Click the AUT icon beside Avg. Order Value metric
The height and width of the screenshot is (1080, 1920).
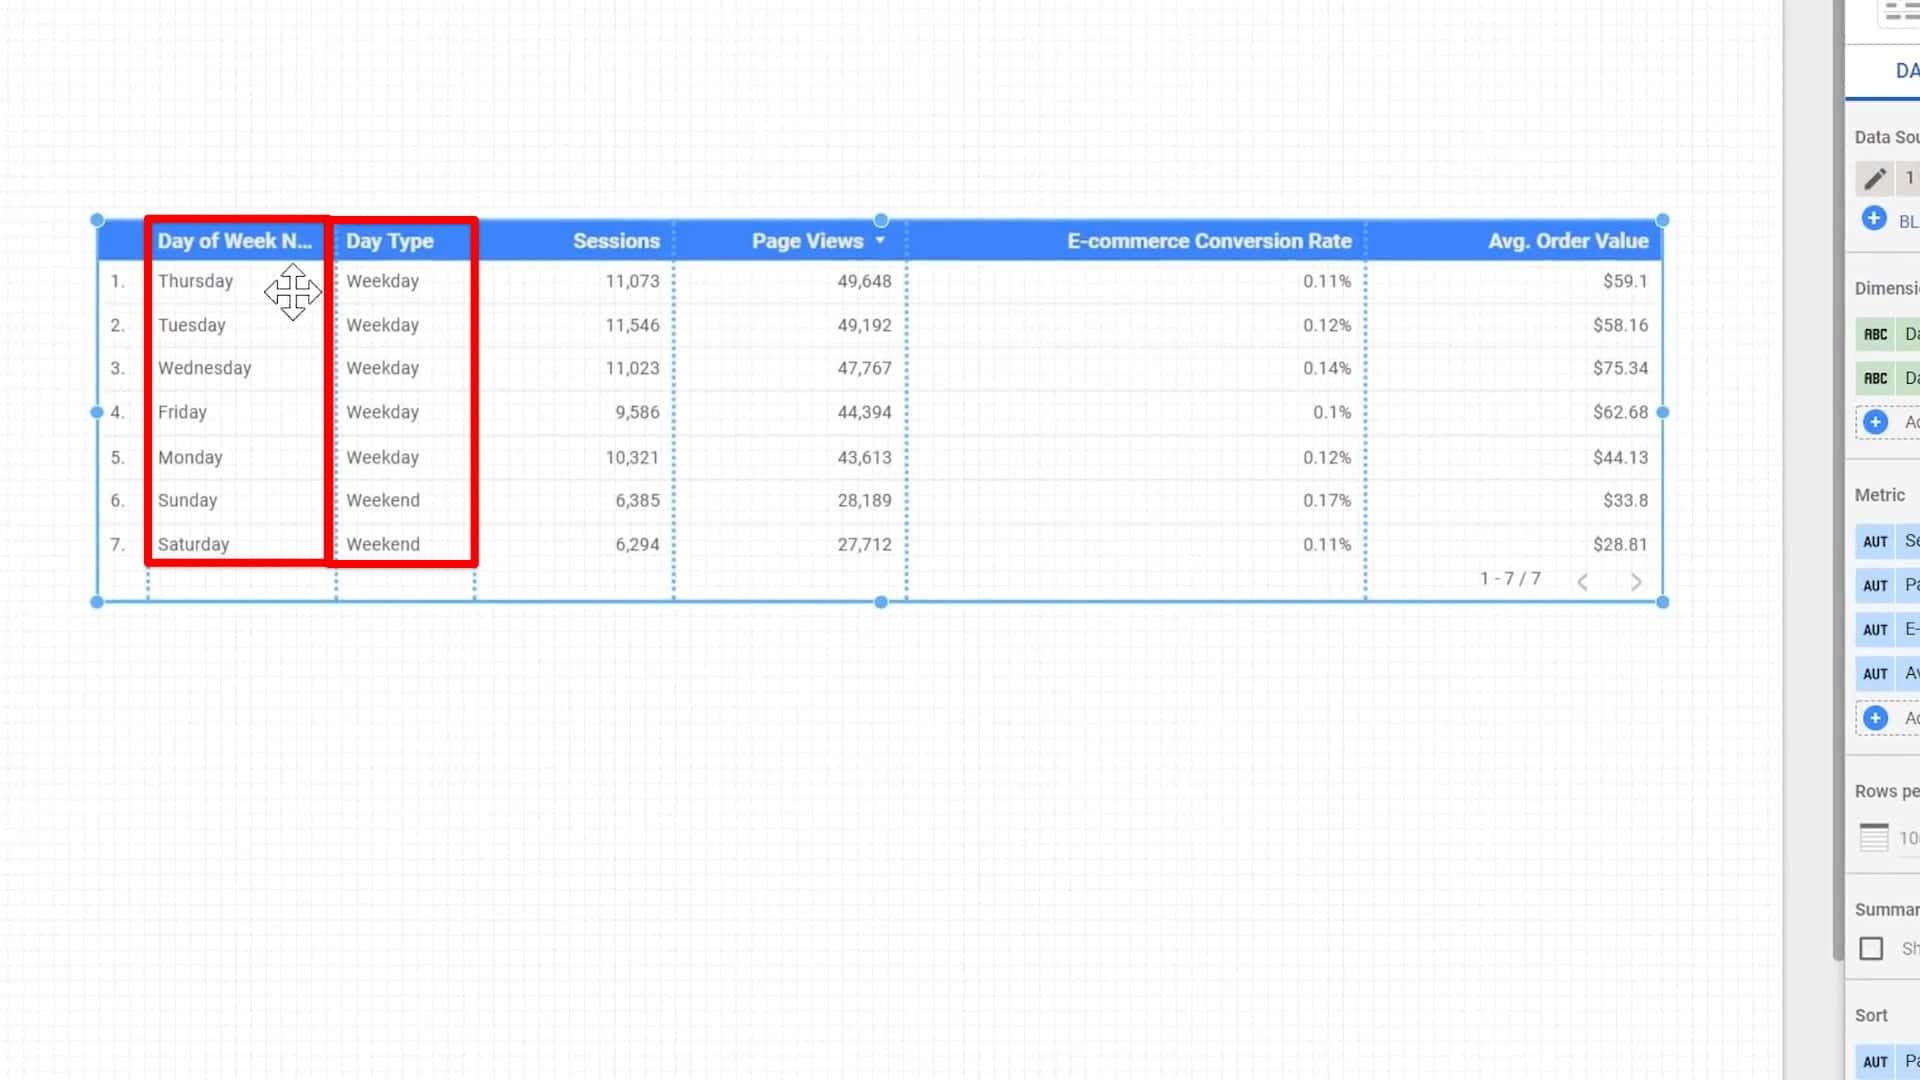[1875, 673]
